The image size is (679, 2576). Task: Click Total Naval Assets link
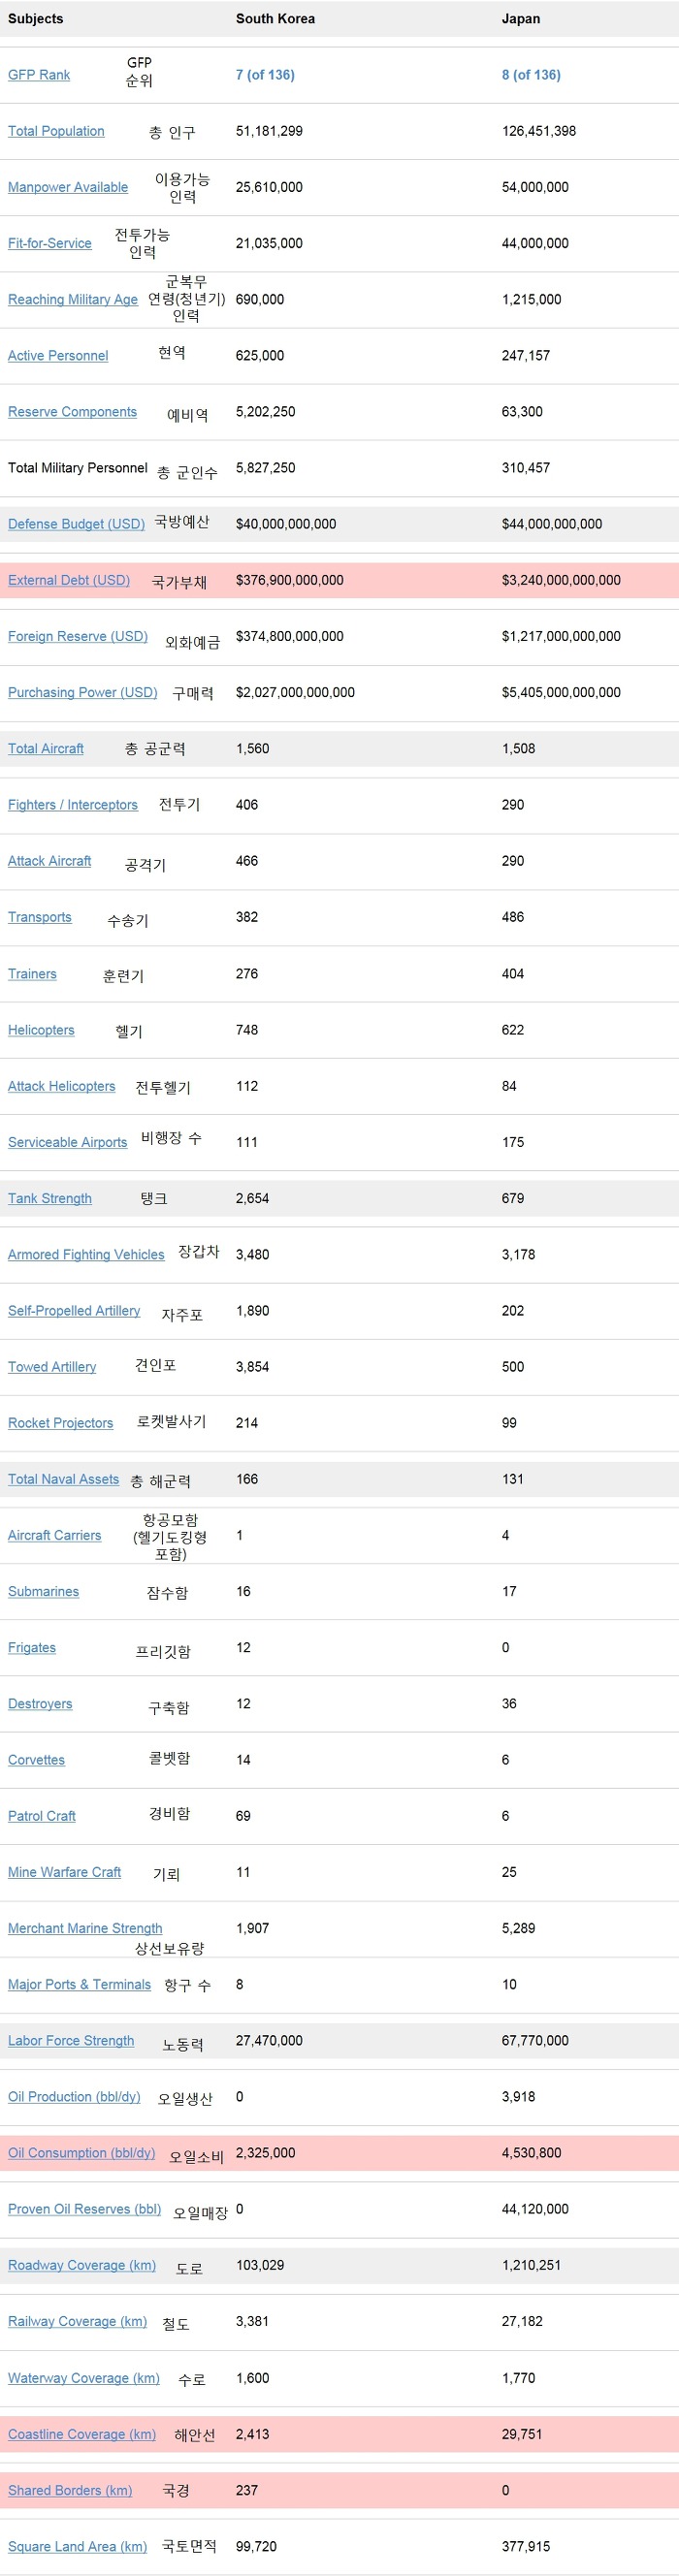tap(63, 1479)
